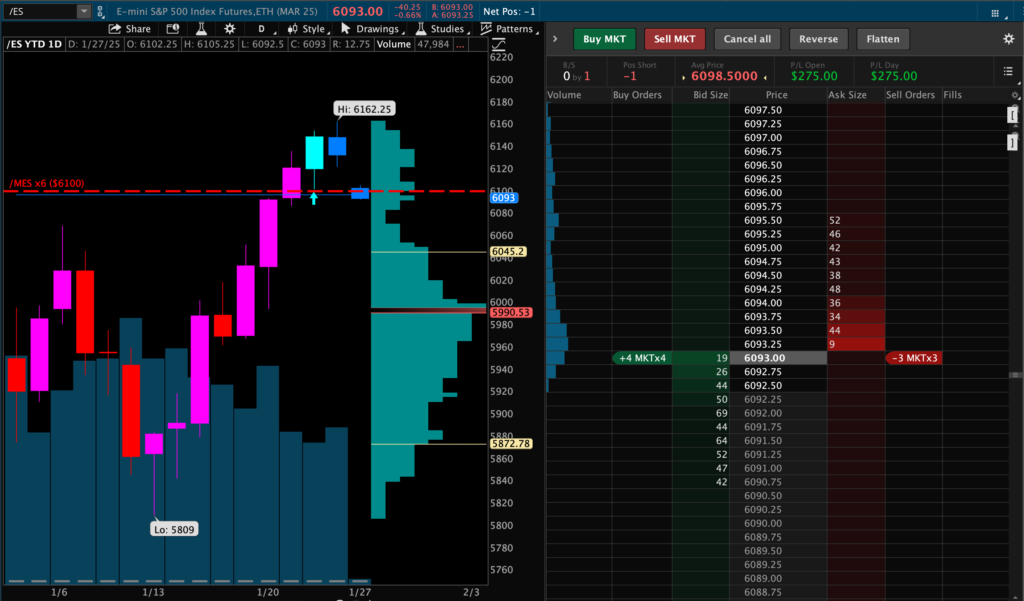1024x601 pixels.
Task: Click the red -3 MKTx3 sell order marker
Action: [x=913, y=358]
